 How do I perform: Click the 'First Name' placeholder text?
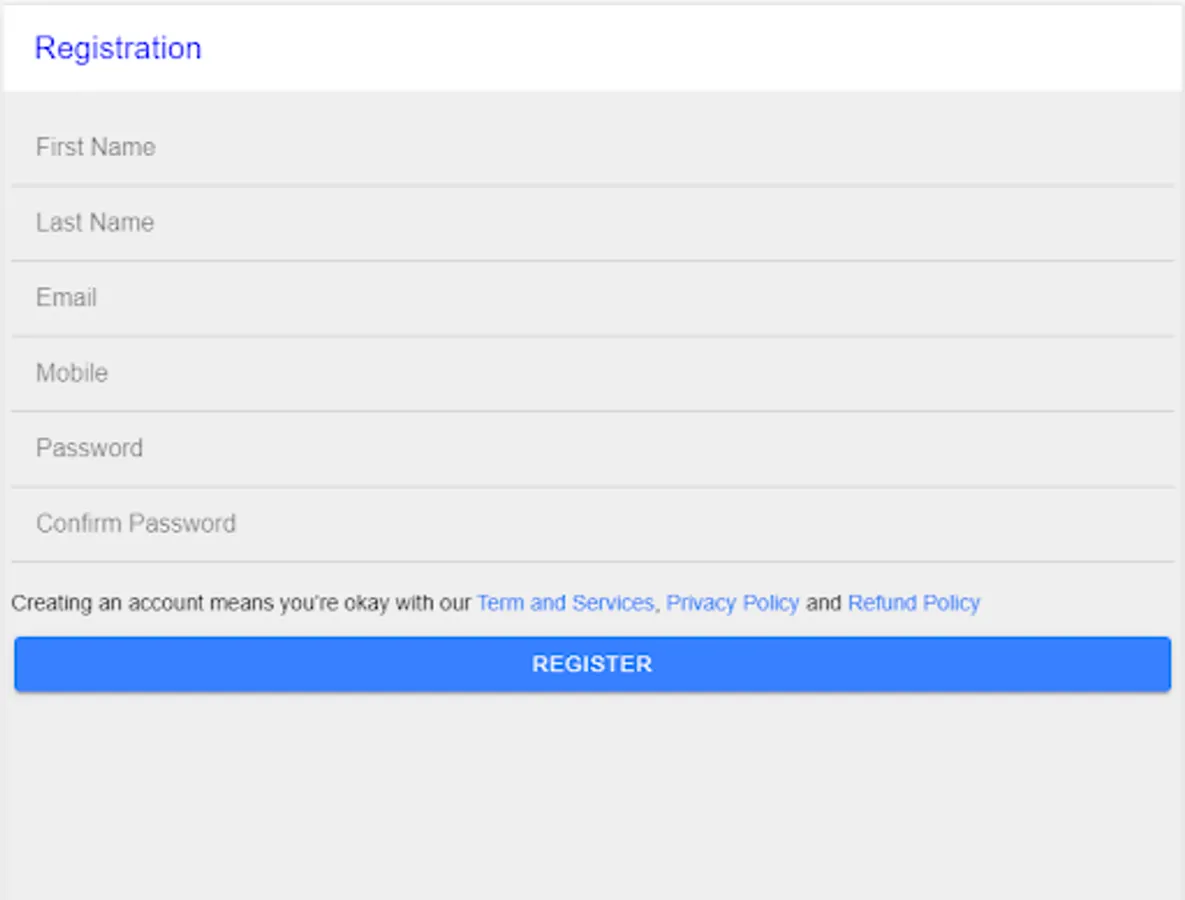[96, 147]
